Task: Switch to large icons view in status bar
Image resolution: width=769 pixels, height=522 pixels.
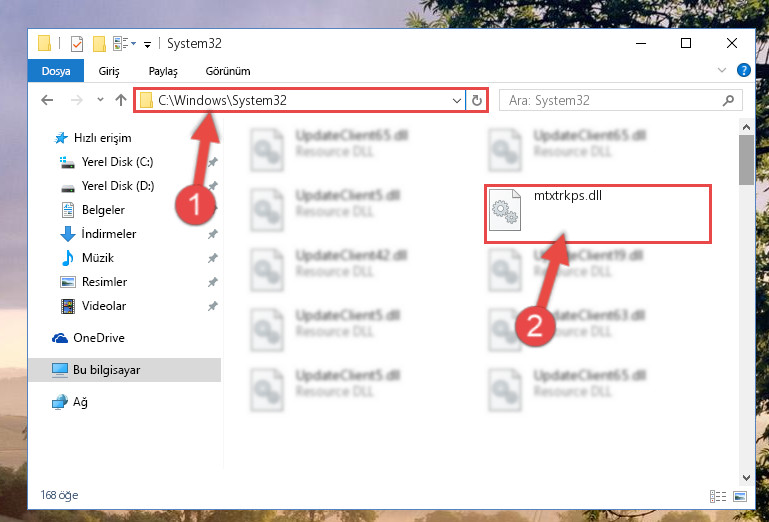Action: coord(740,496)
